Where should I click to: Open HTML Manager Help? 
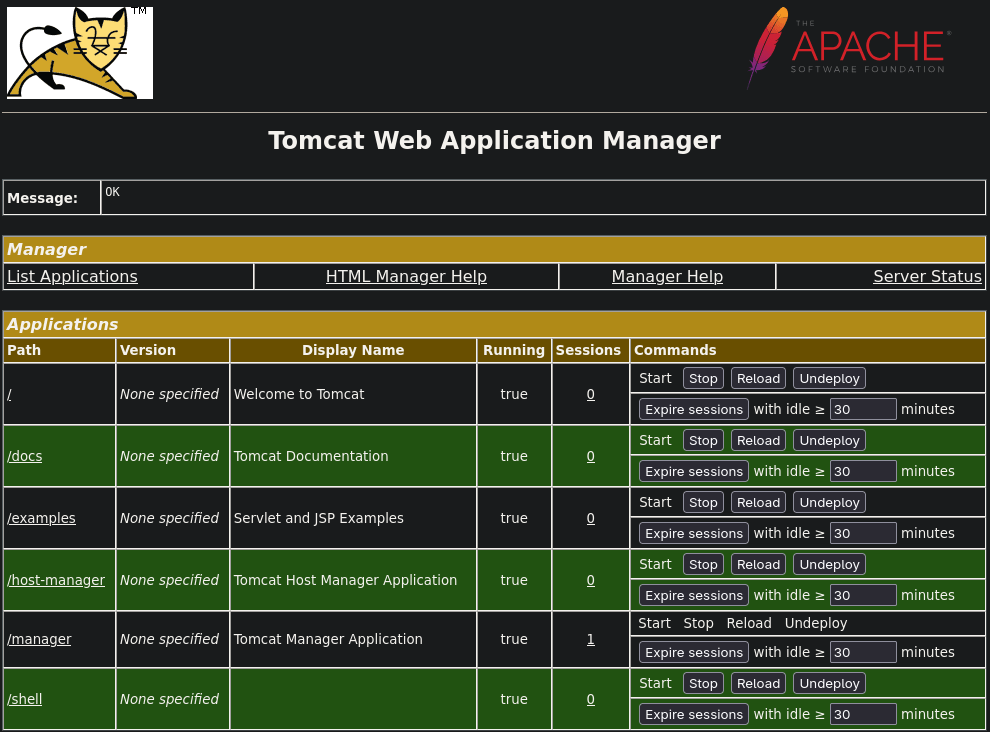tap(406, 277)
